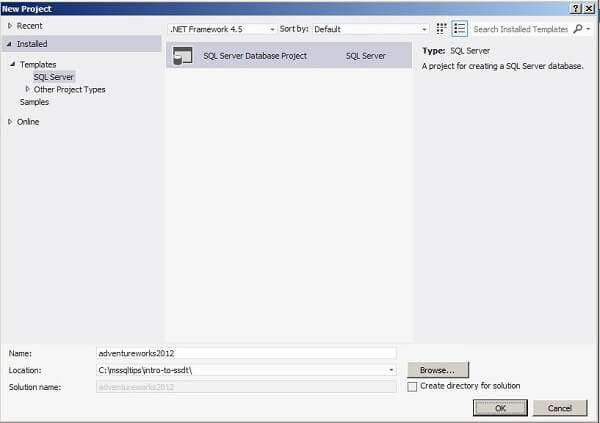Select the SQL Server tree item
This screenshot has height=423, width=600.
pos(54,77)
